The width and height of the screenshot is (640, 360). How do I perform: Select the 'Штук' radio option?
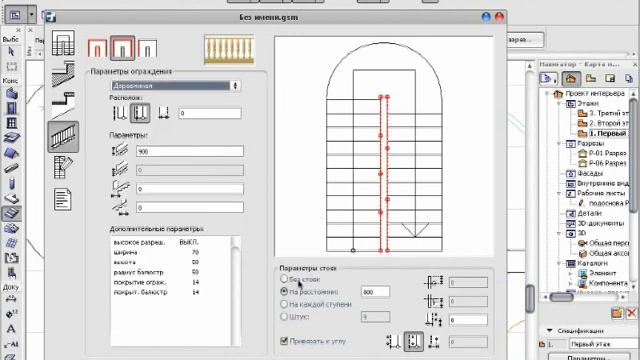[x=284, y=316]
